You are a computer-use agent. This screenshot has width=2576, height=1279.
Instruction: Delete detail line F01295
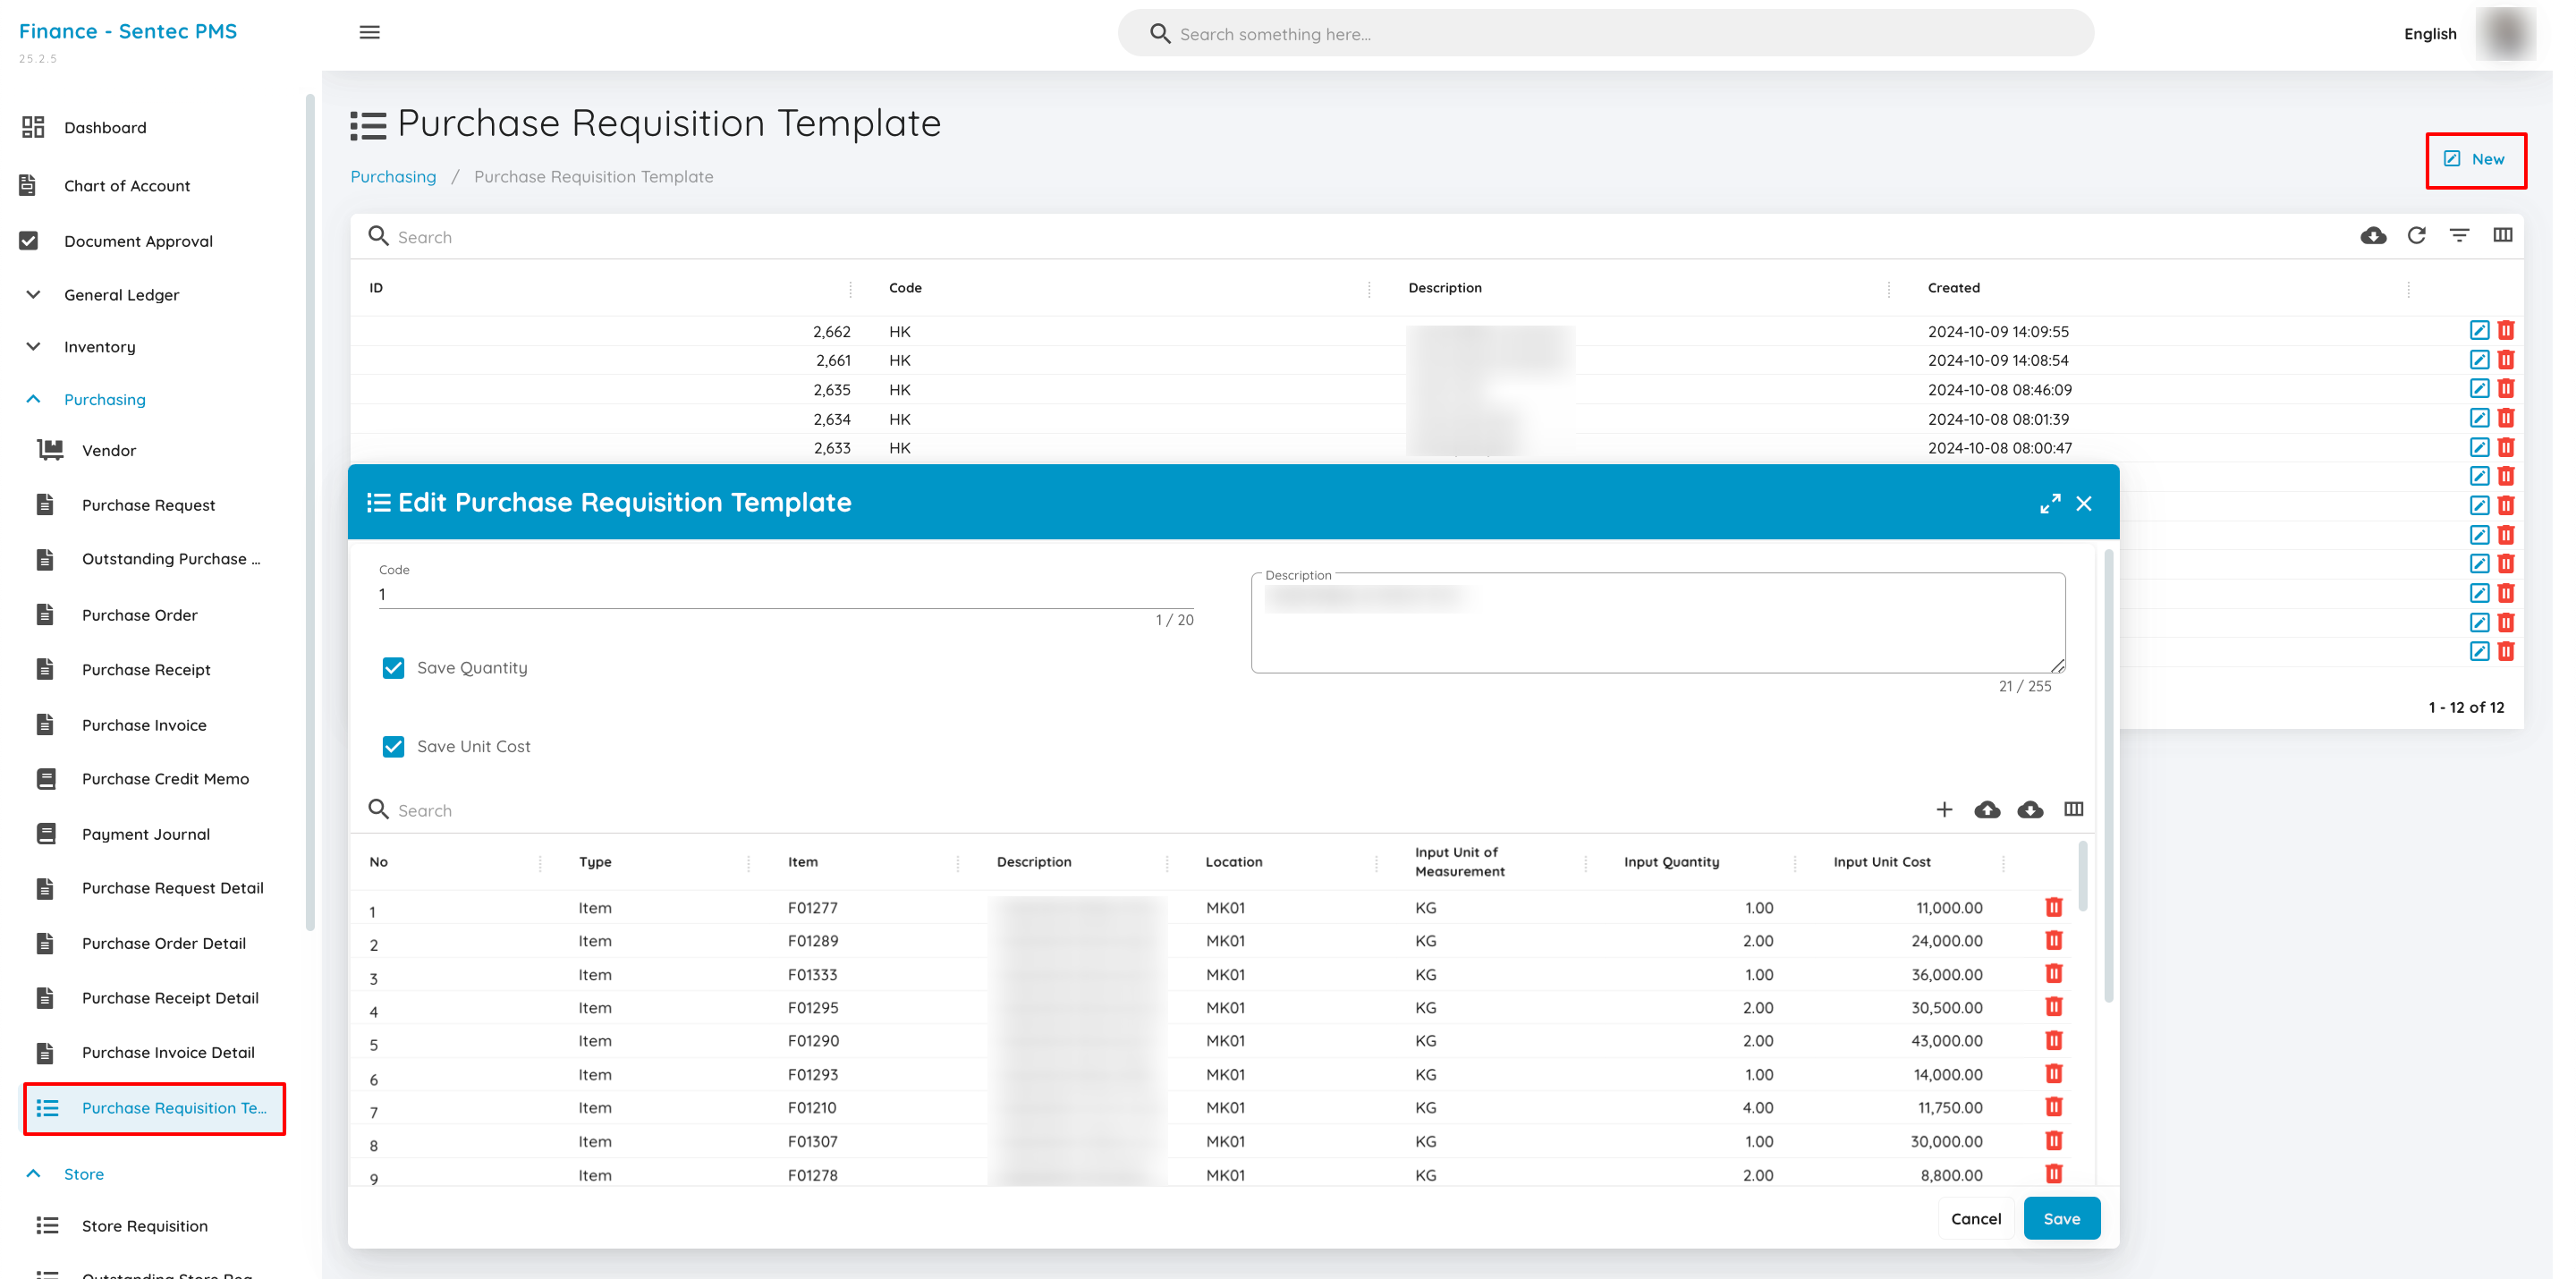tap(2054, 1007)
